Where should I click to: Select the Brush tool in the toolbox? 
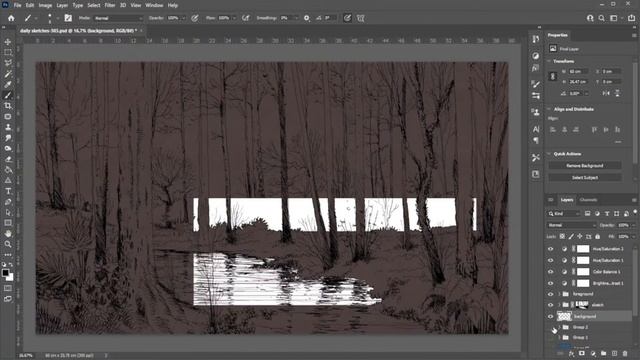[8, 95]
